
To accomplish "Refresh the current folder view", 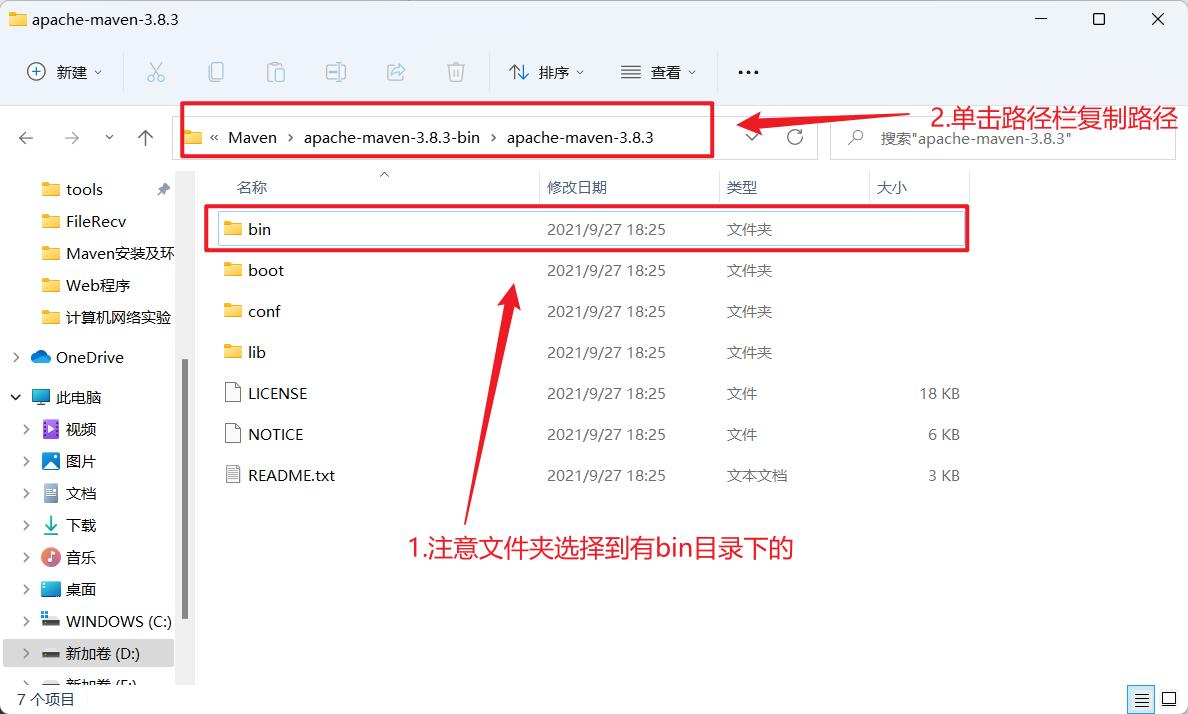I will tap(795, 137).
